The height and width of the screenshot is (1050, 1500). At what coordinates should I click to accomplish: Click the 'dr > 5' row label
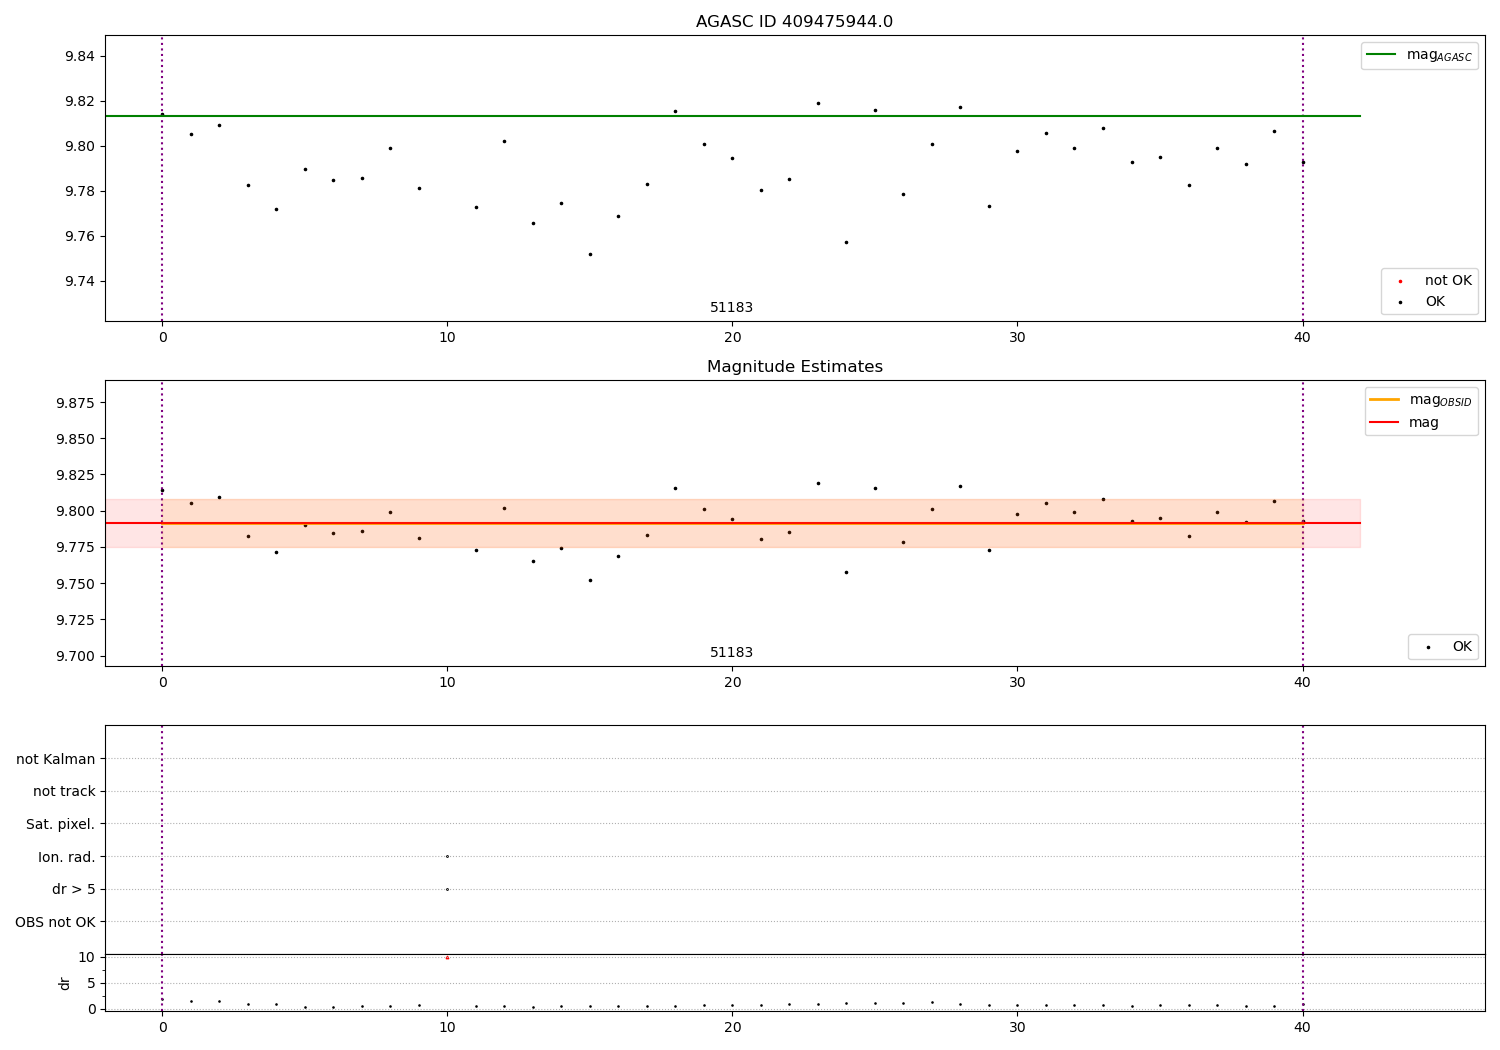click(74, 890)
